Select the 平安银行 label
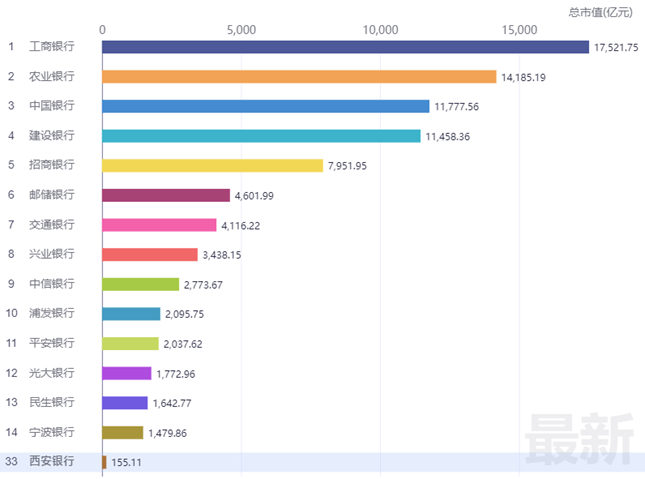This screenshot has width=645, height=479. click(51, 343)
